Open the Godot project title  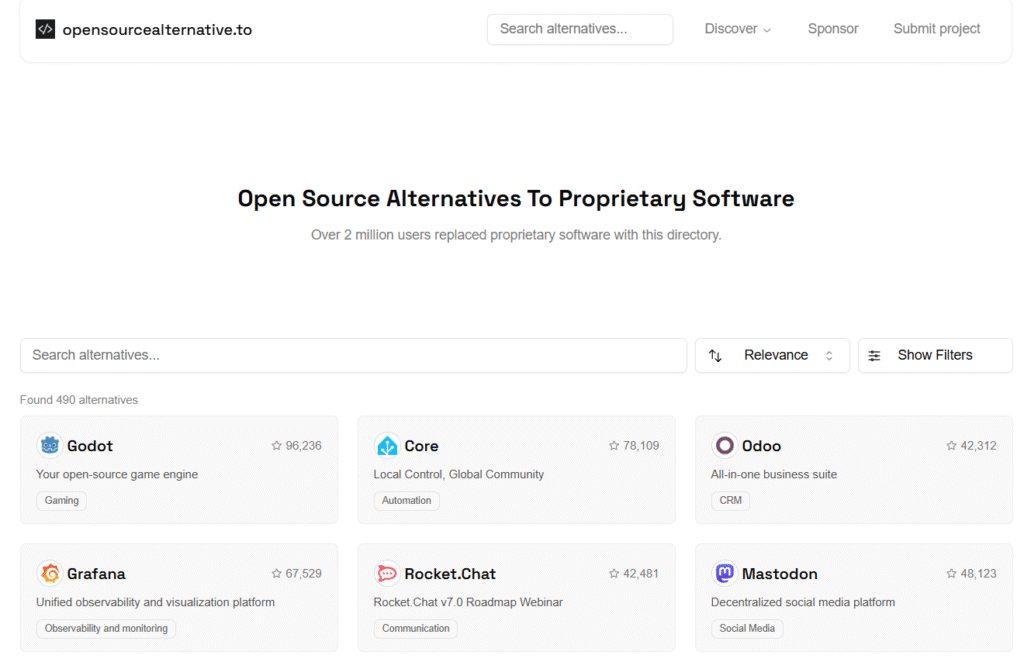[89, 446]
